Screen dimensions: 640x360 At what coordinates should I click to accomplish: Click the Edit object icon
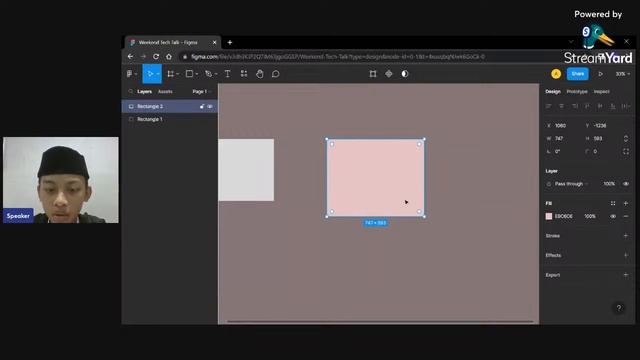click(373, 74)
